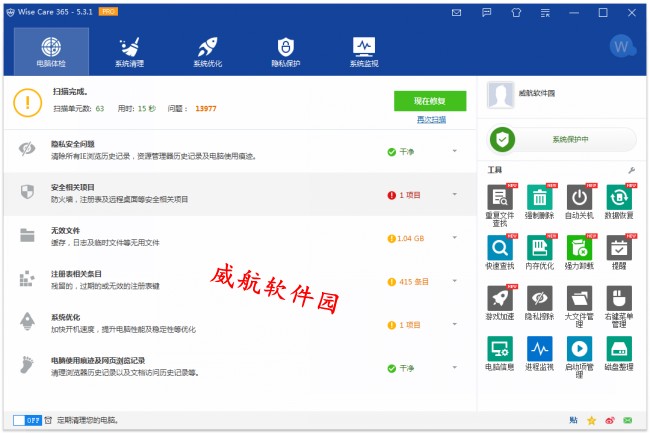Click the yellow star icon at bottom
Viewport: 650px width, 433px height.
click(x=592, y=421)
